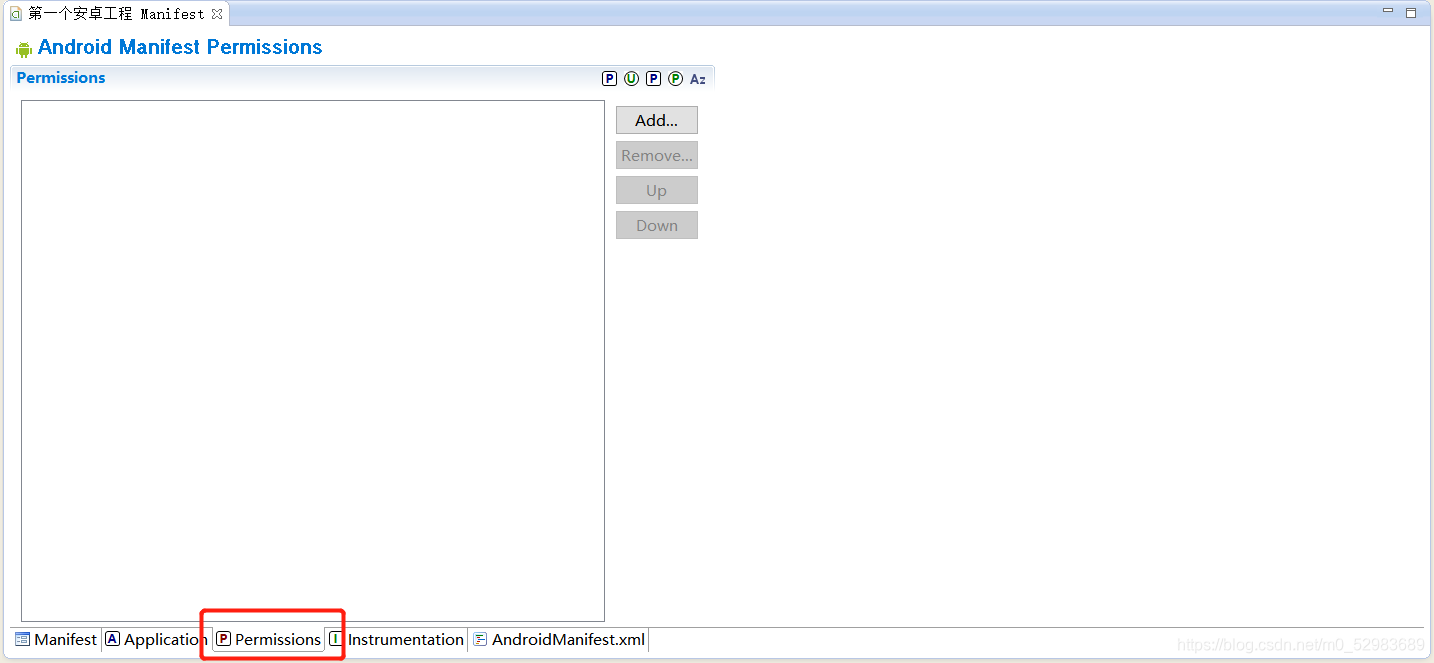Toggle the square P icon between U and round P
Screen dimensions: 1434x663
[x=653, y=79]
